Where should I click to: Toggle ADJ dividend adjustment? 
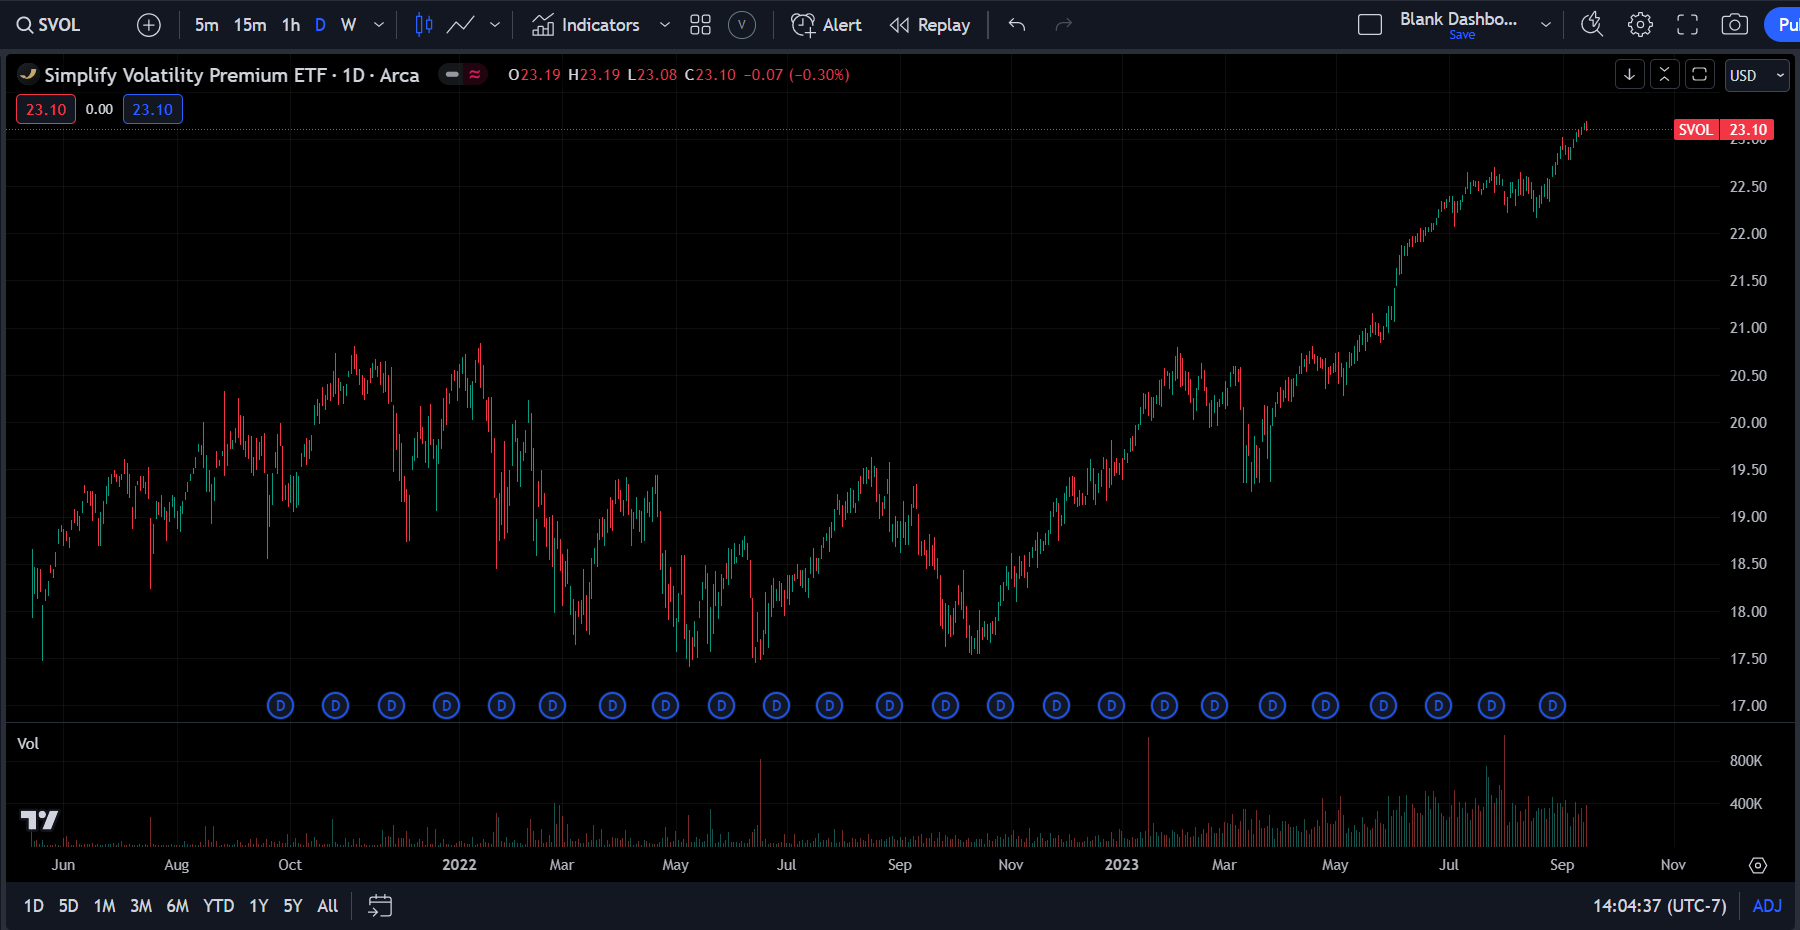[x=1767, y=906]
